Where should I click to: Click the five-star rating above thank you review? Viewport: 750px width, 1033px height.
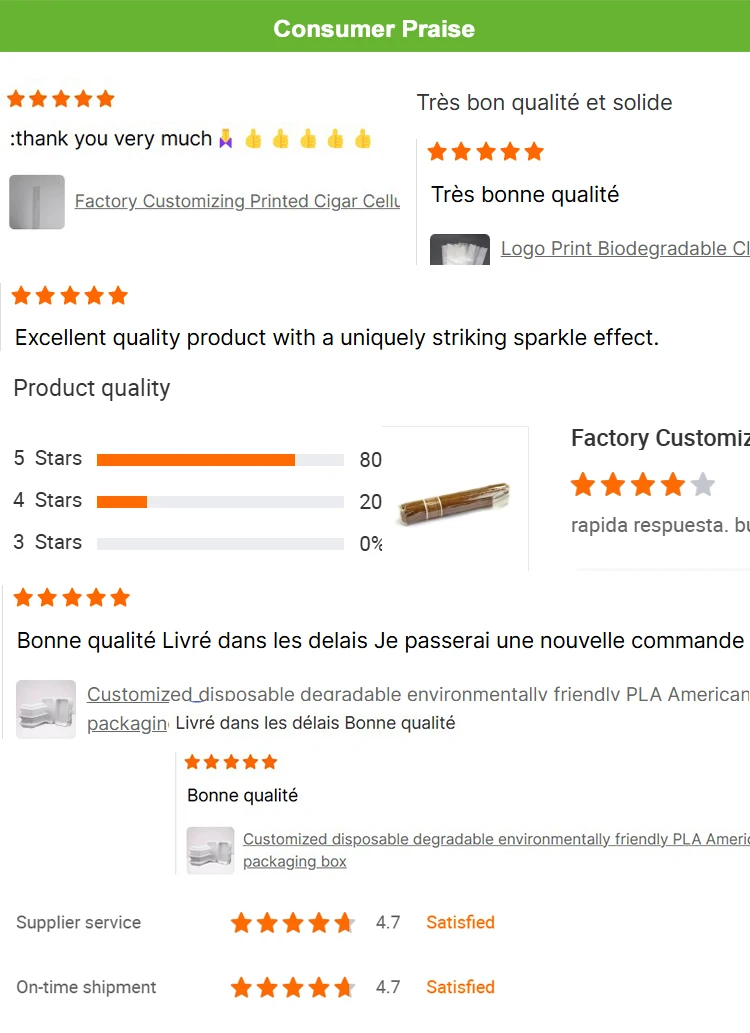[61, 99]
